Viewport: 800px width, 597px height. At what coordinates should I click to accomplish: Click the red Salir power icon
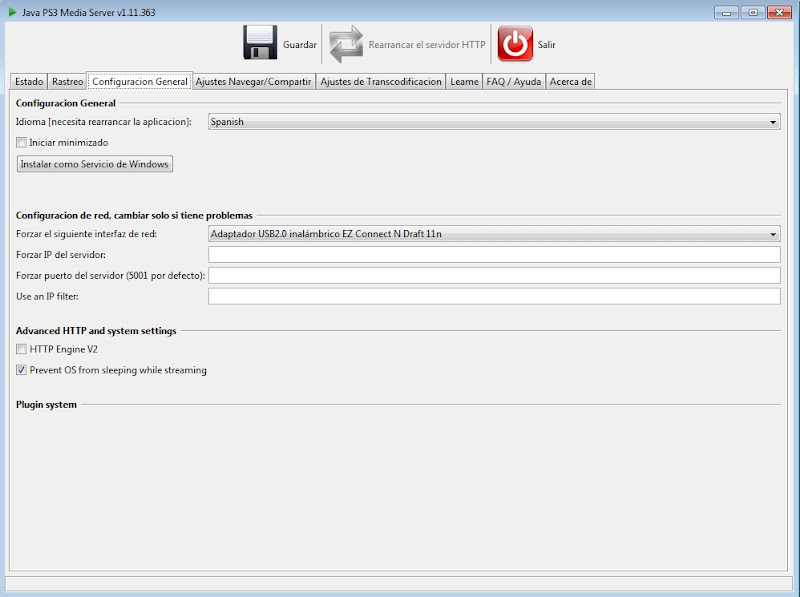tap(515, 44)
